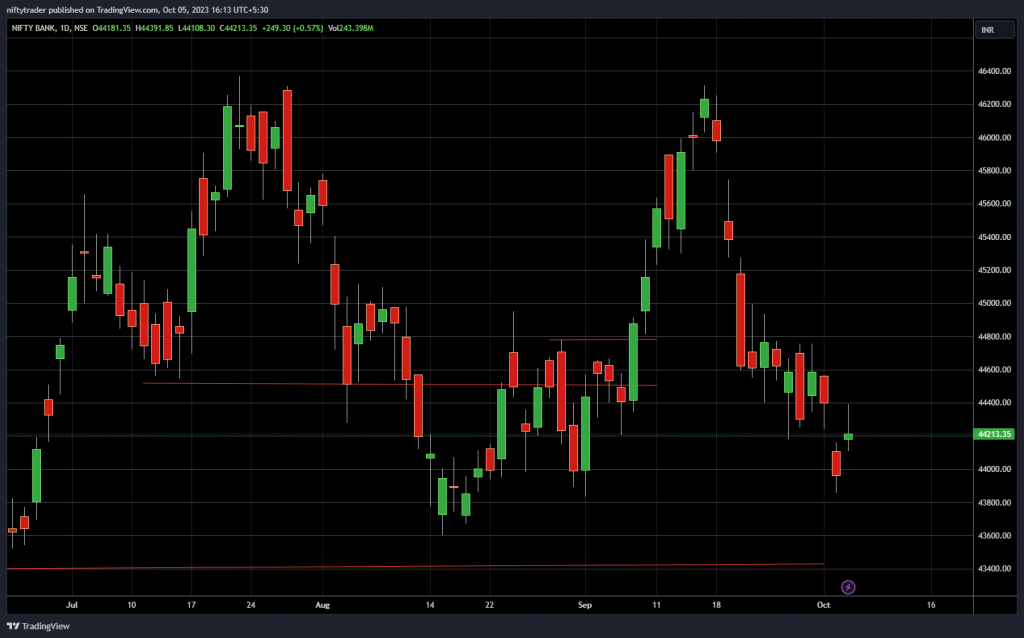Viewport: 1024px width, 638px height.
Task: Click the close value C44213.35
Action: pyautogui.click(x=238, y=28)
